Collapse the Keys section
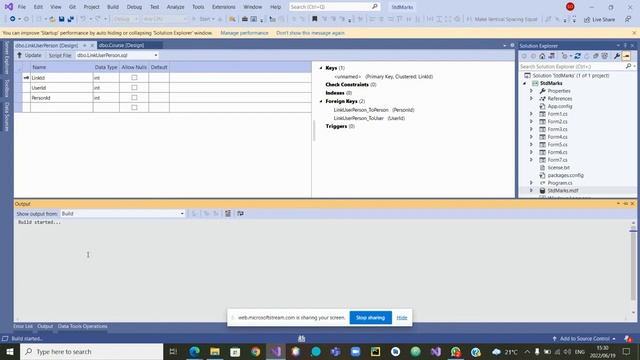The image size is (640, 360). tap(321, 68)
